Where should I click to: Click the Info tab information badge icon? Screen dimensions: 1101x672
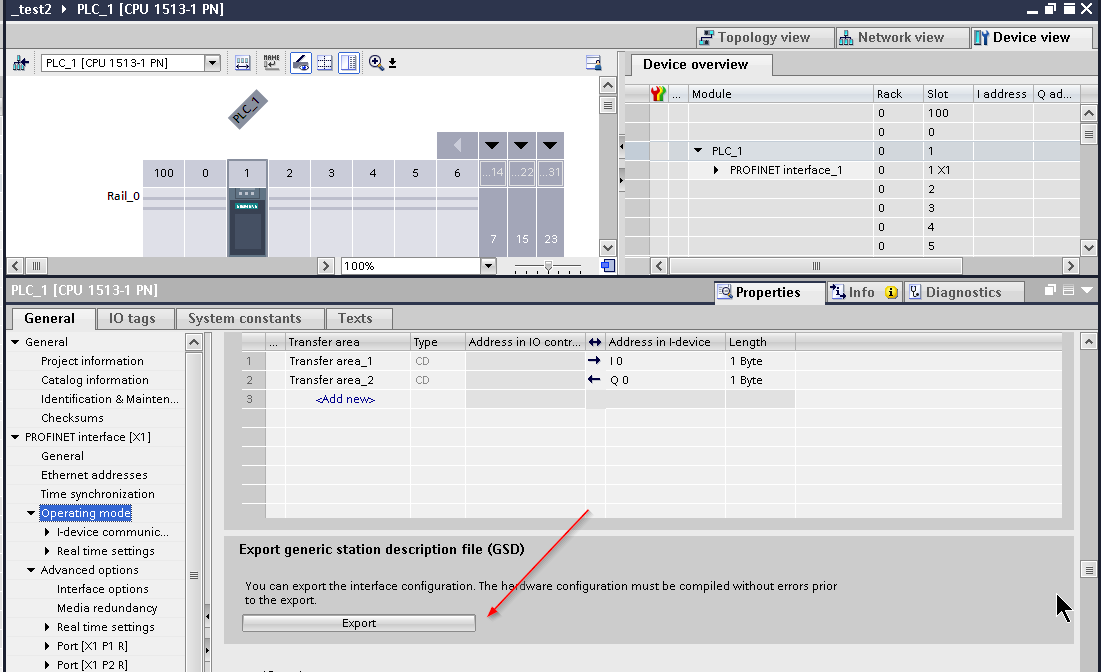(x=892, y=292)
